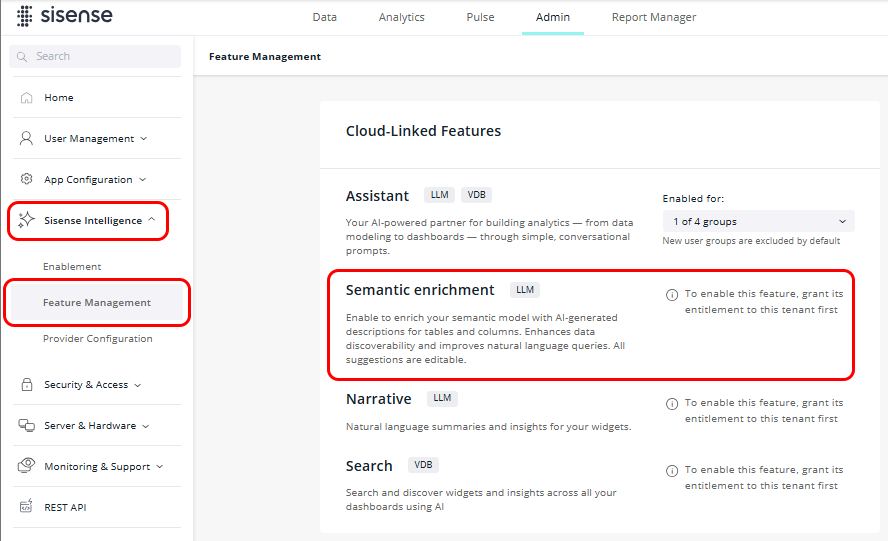Click the 'Cloud-Linked Features' heading

tap(424, 131)
